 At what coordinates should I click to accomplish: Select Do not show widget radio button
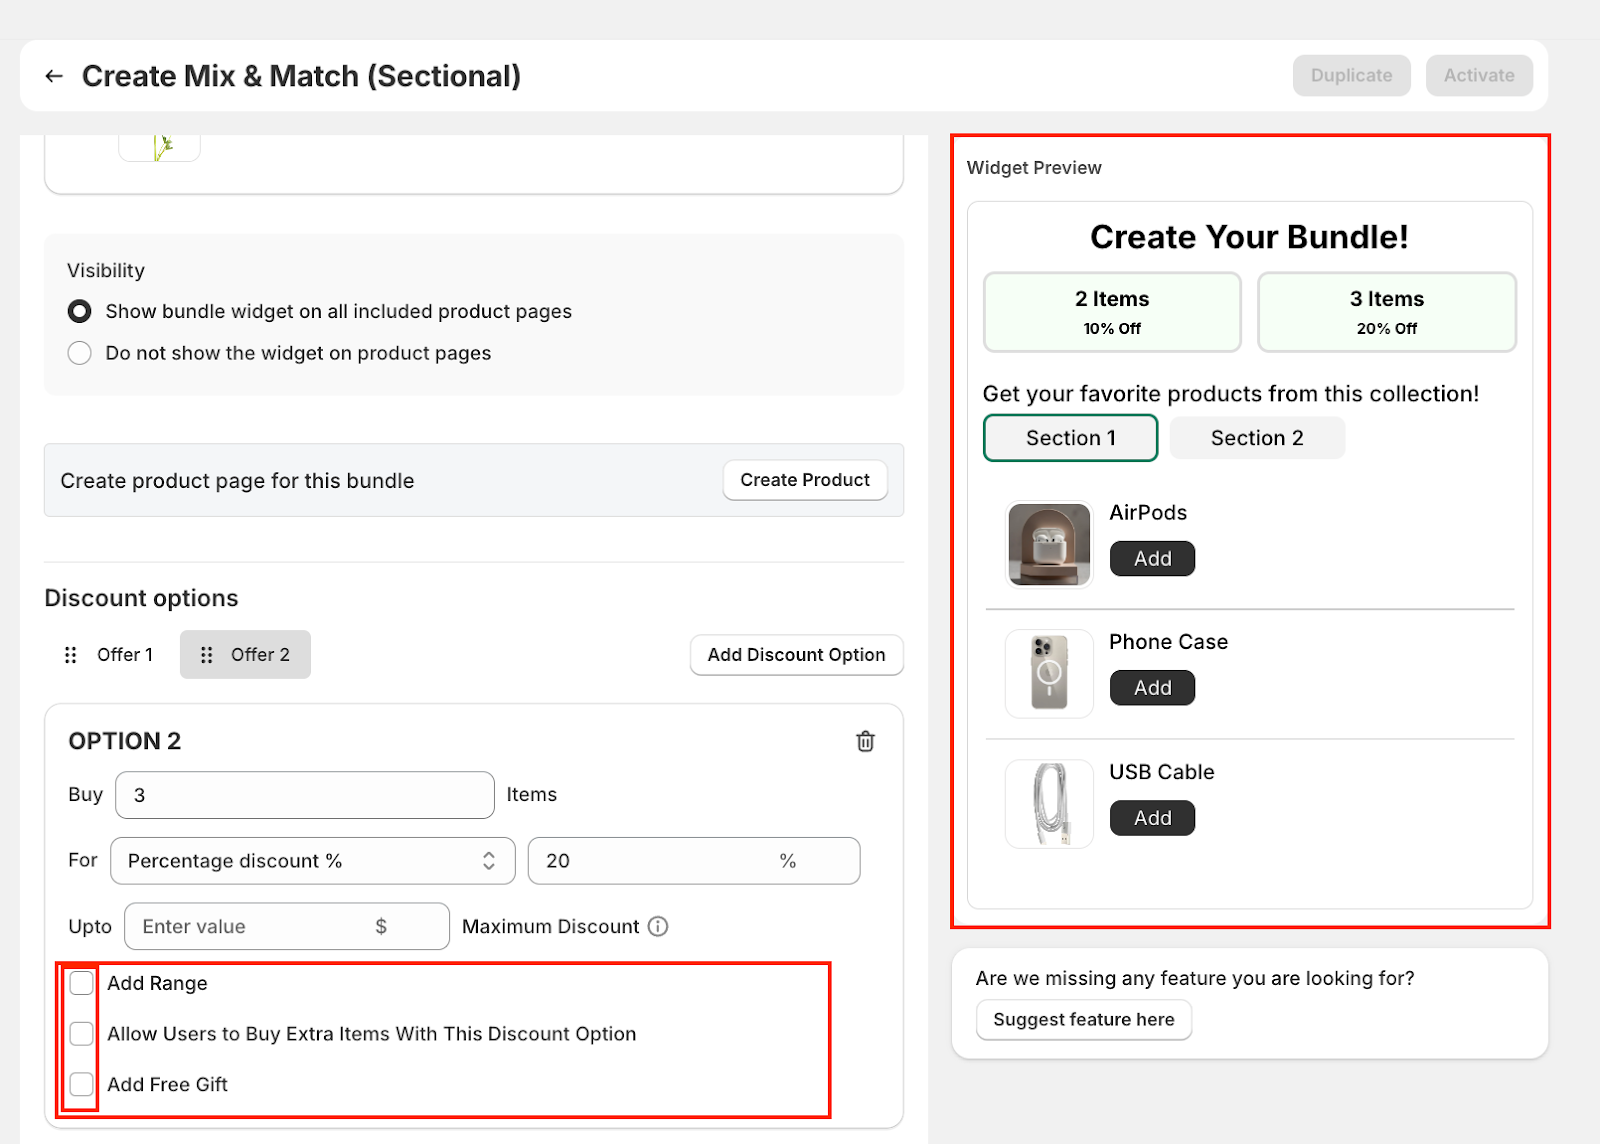[80, 353]
